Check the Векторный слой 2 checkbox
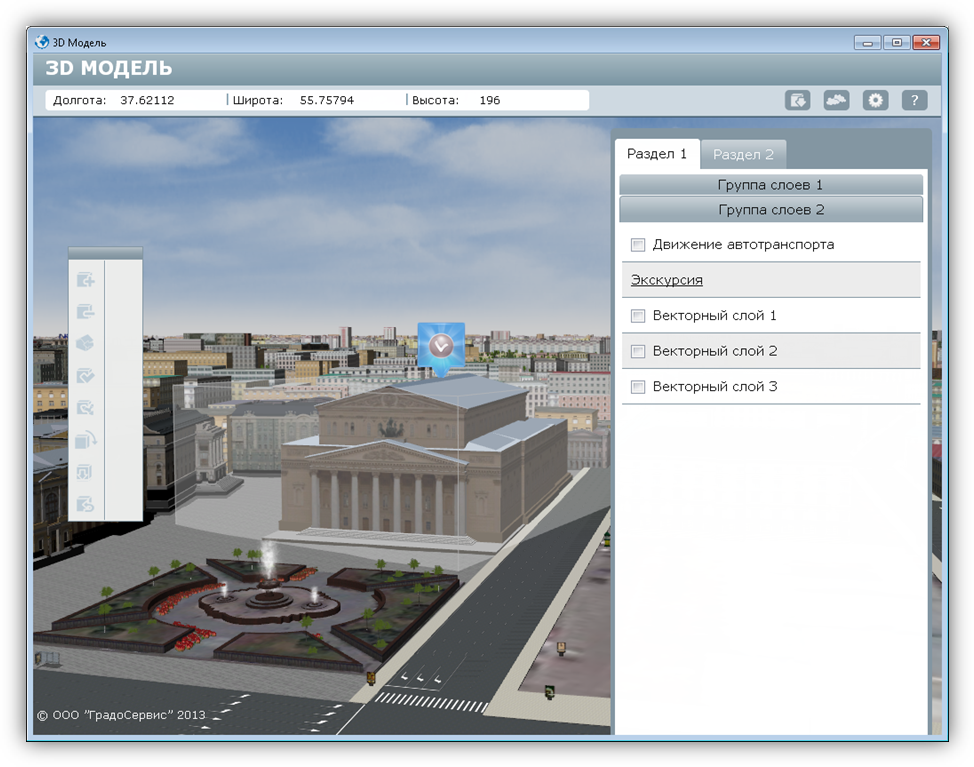The width and height of the screenshot is (974, 767). coord(638,352)
